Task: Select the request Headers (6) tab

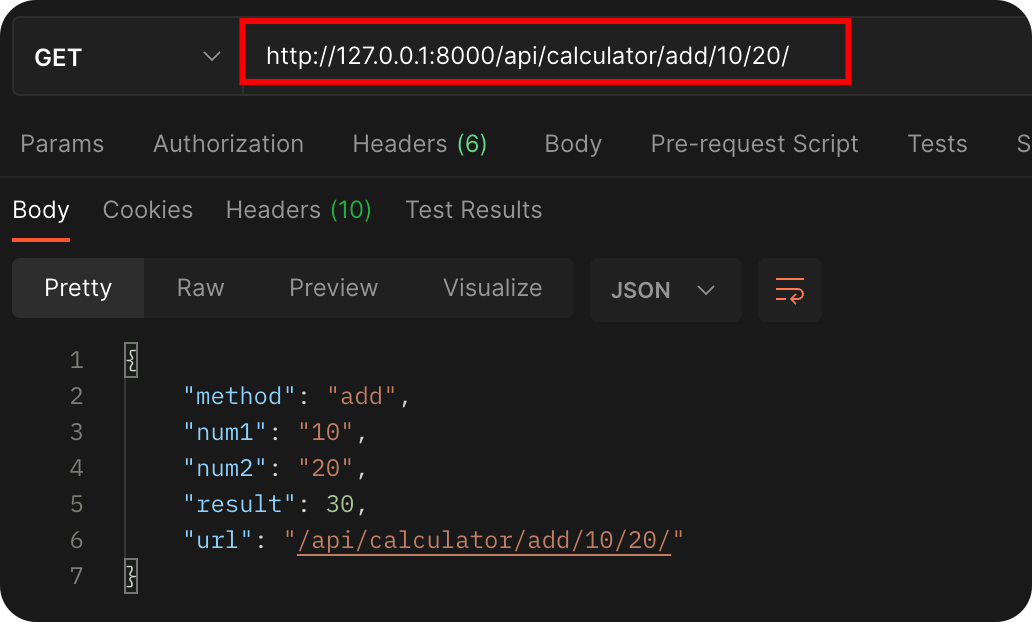Action: pos(419,144)
